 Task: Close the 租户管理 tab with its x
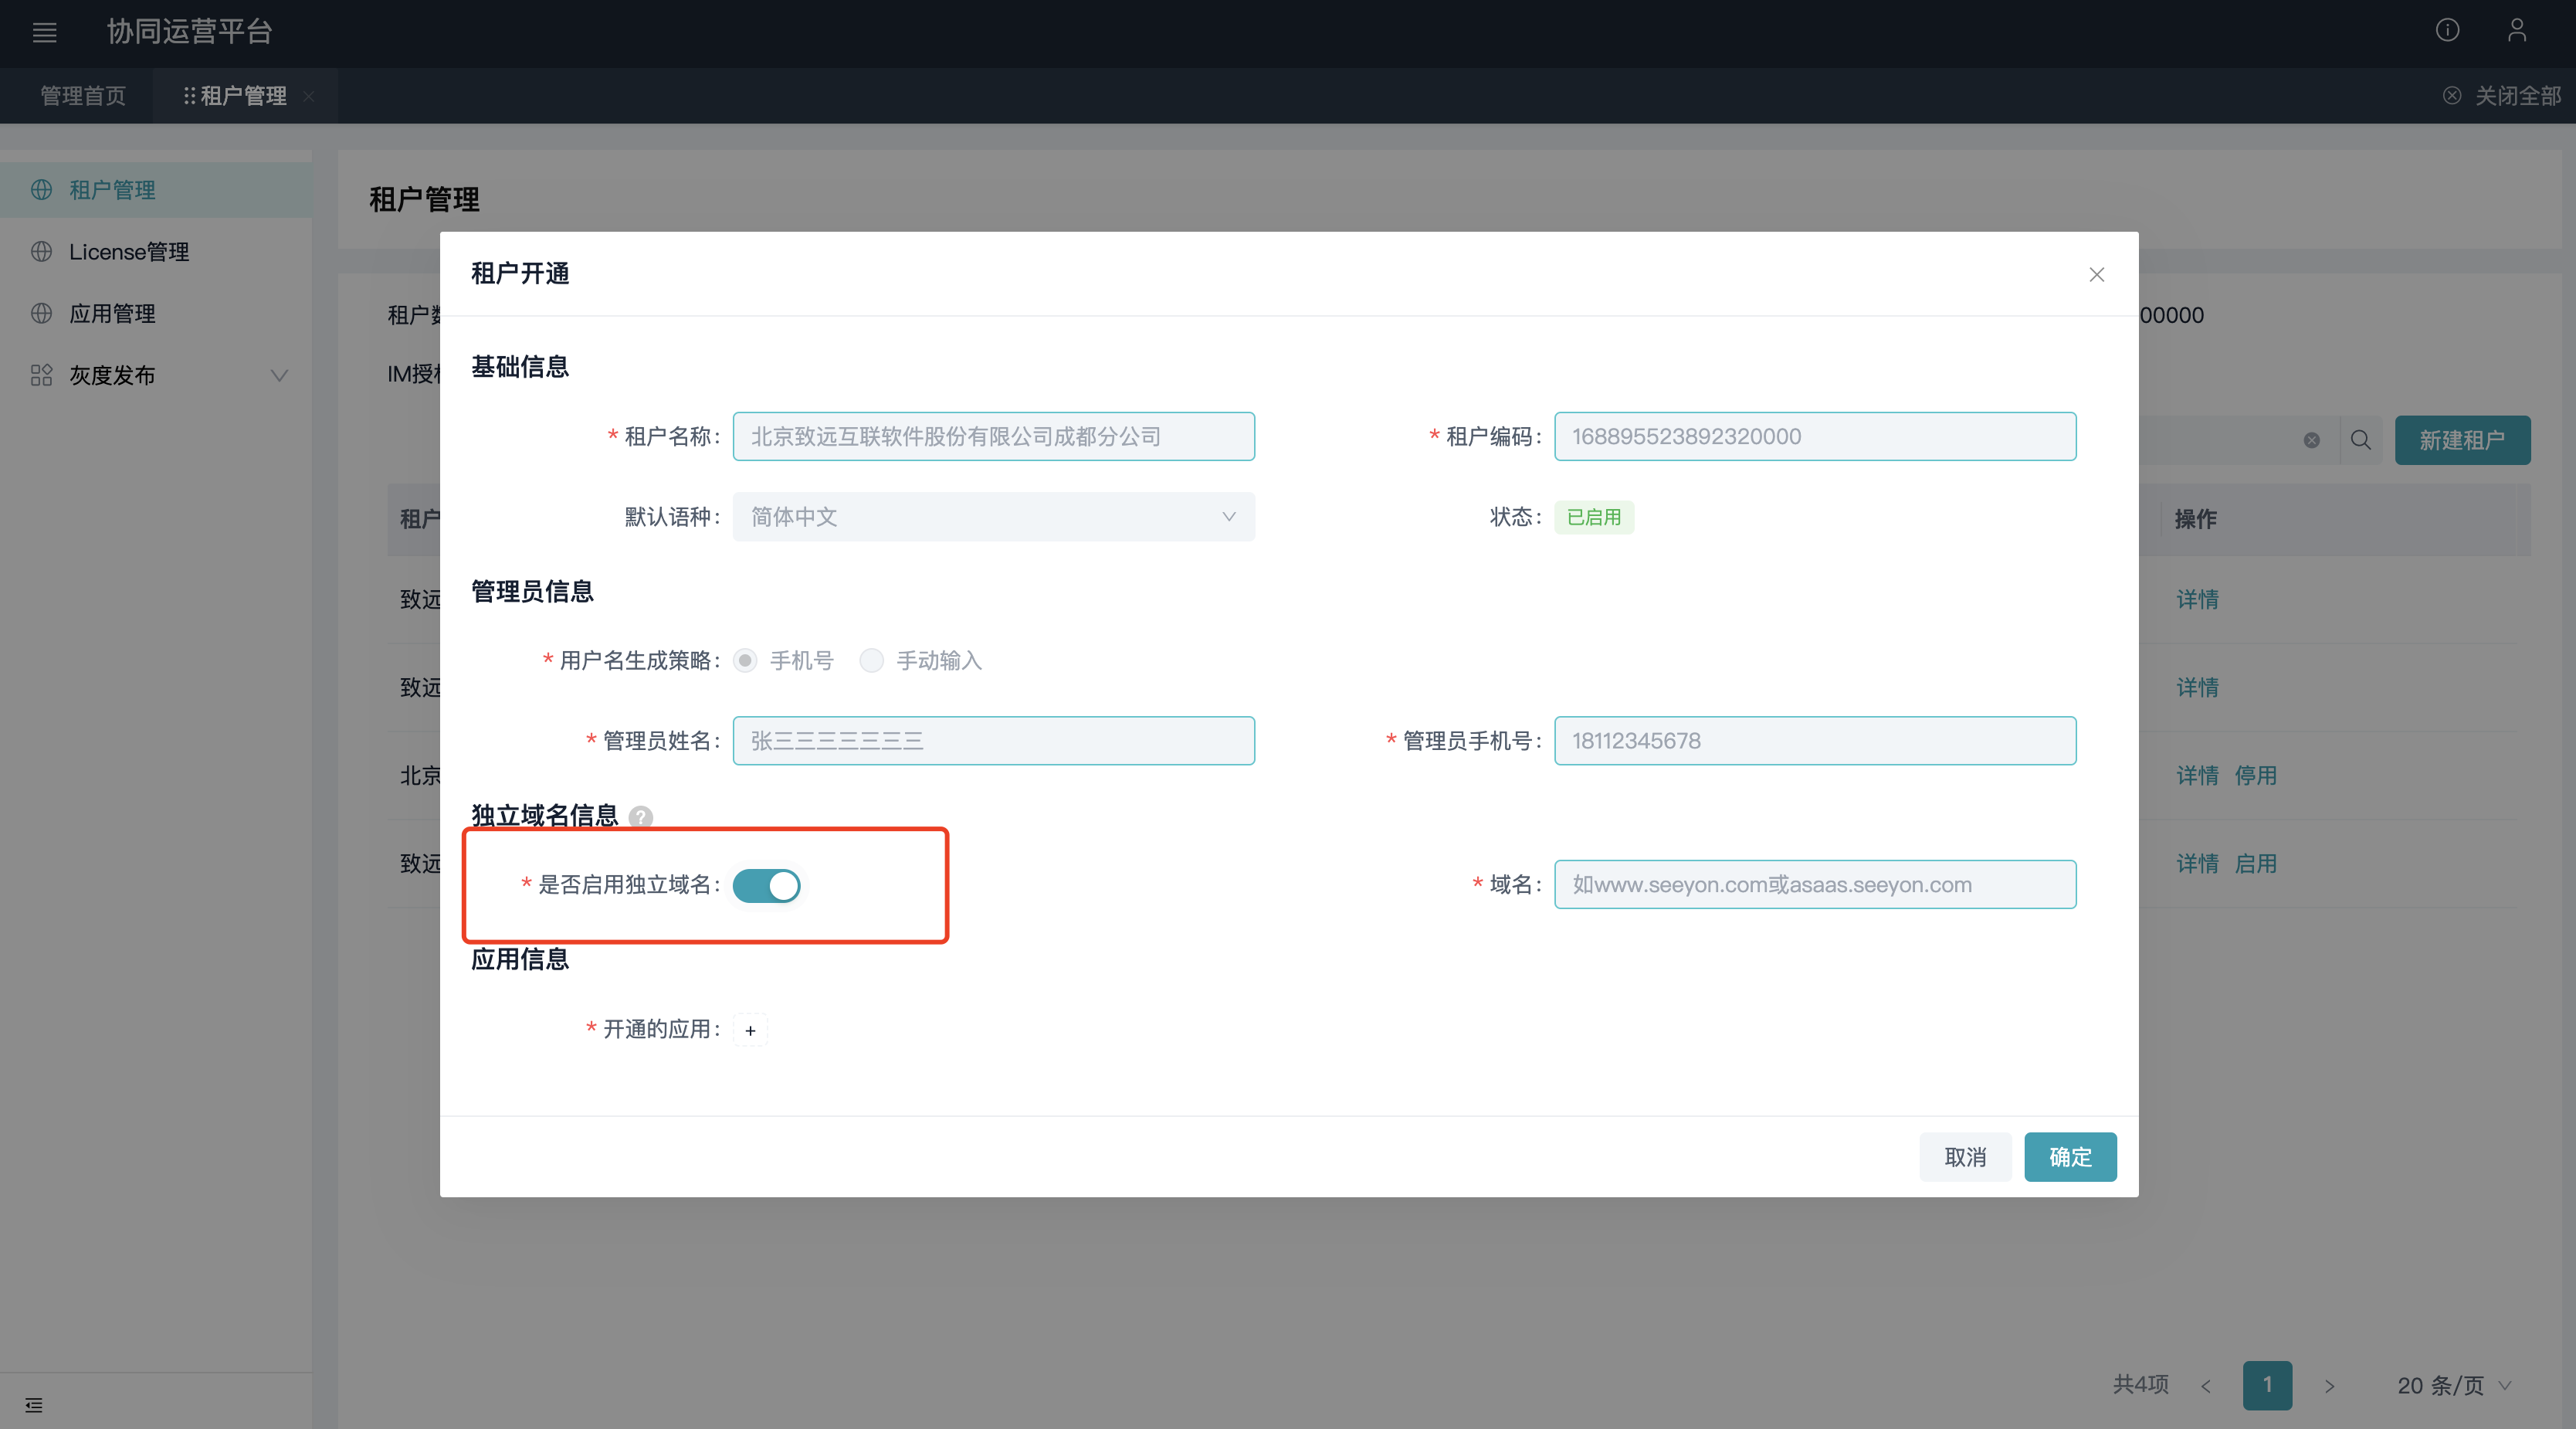309,97
